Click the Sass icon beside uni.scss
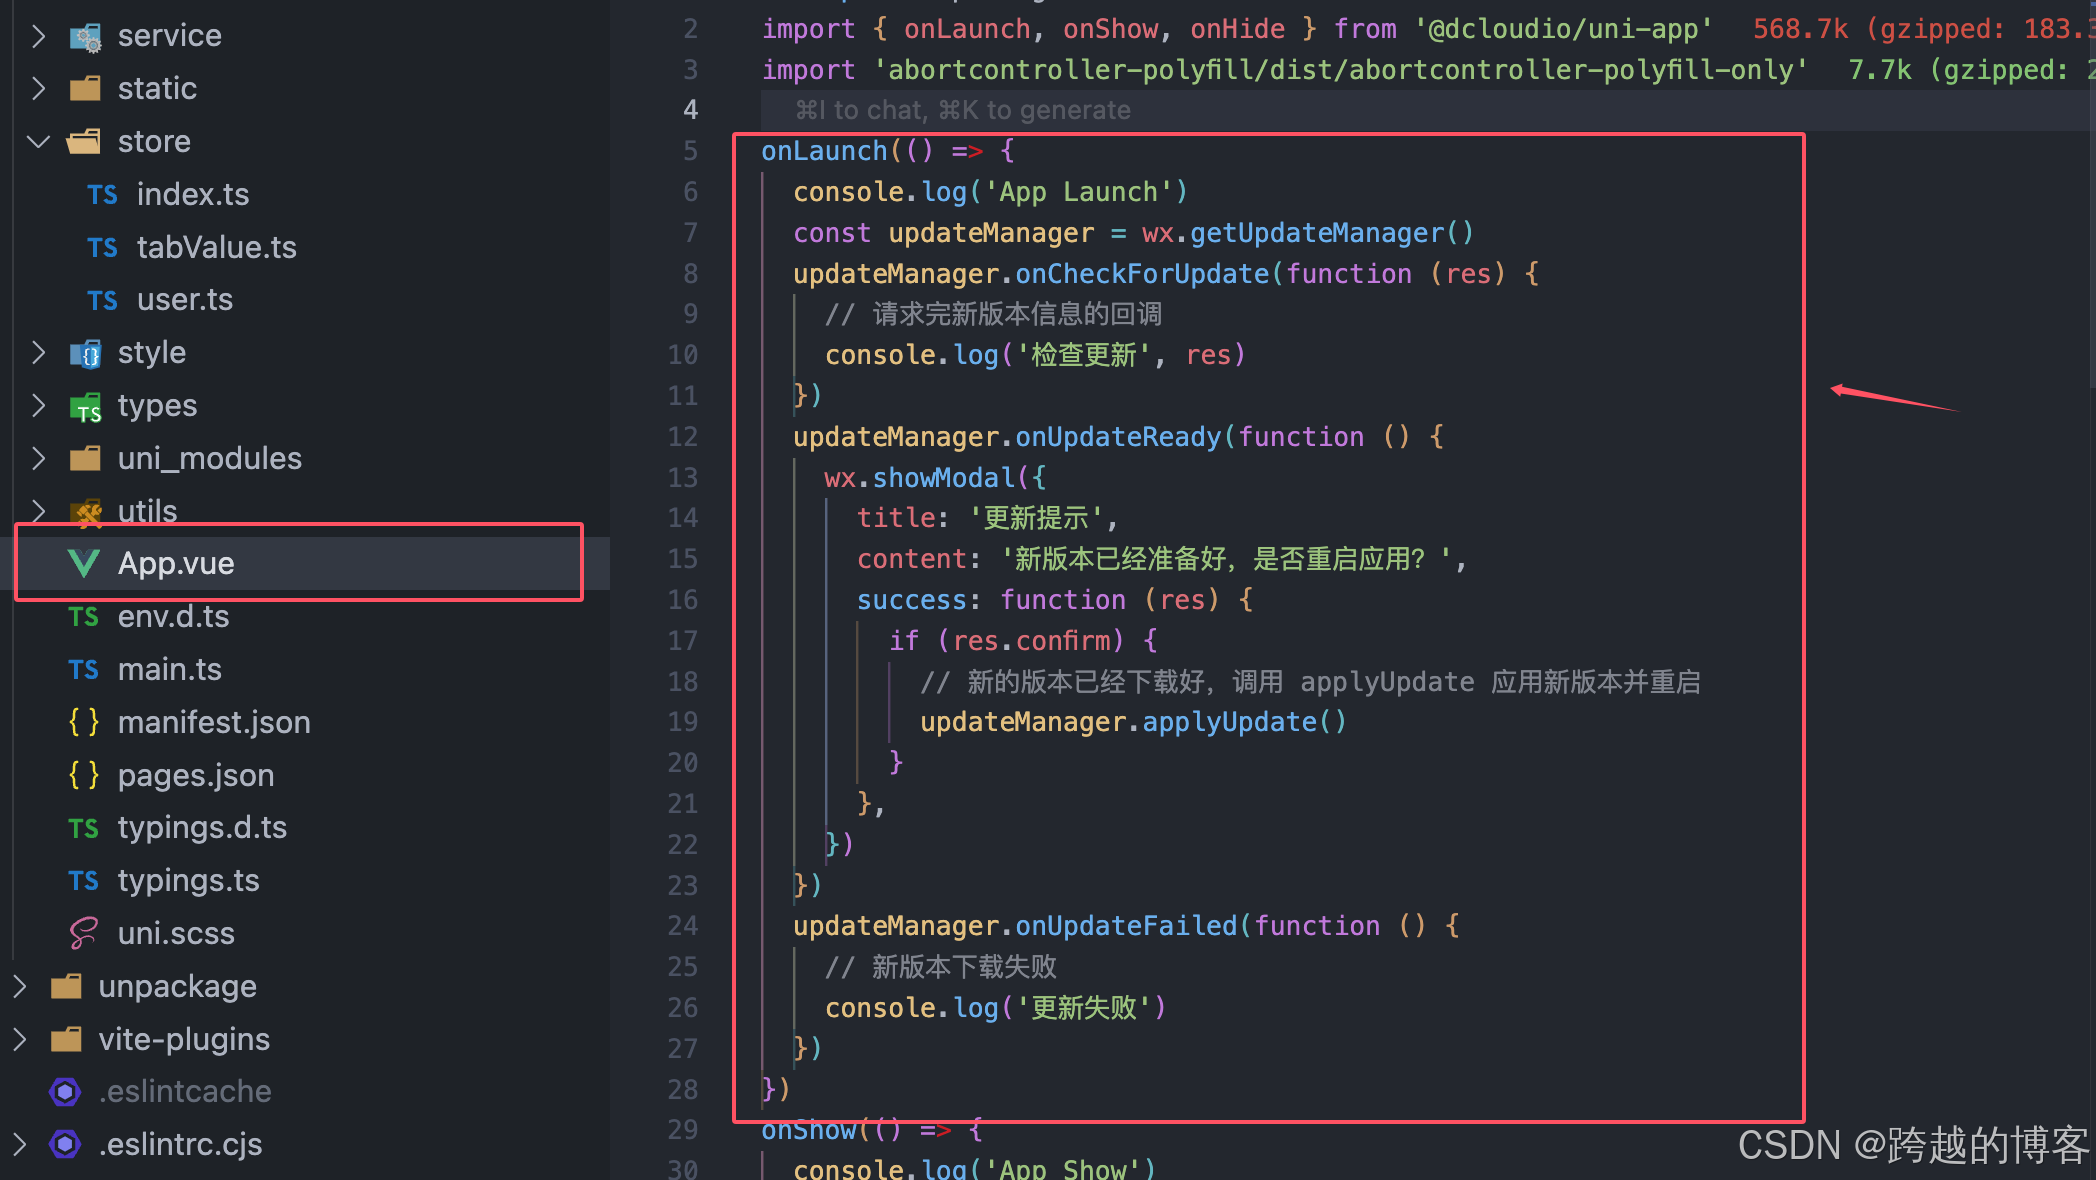The image size is (2096, 1180). [x=83, y=934]
